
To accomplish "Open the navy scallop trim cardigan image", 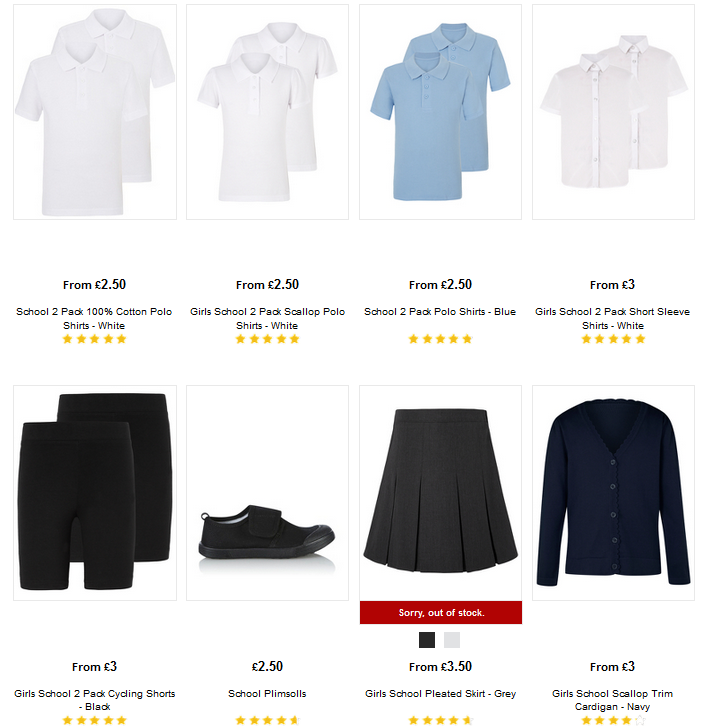I will [613, 493].
